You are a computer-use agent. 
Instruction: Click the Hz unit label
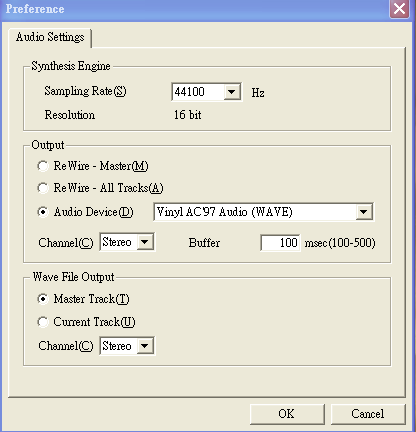pos(258,93)
